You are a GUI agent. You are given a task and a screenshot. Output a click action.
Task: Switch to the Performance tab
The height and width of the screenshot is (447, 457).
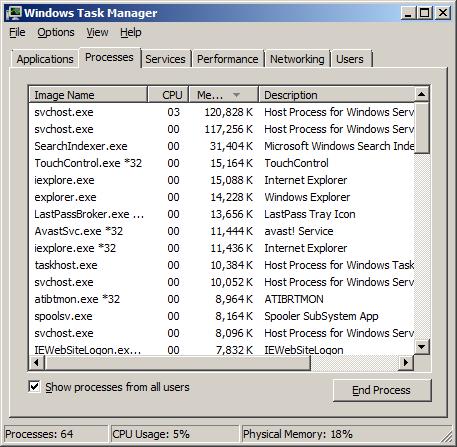click(228, 59)
